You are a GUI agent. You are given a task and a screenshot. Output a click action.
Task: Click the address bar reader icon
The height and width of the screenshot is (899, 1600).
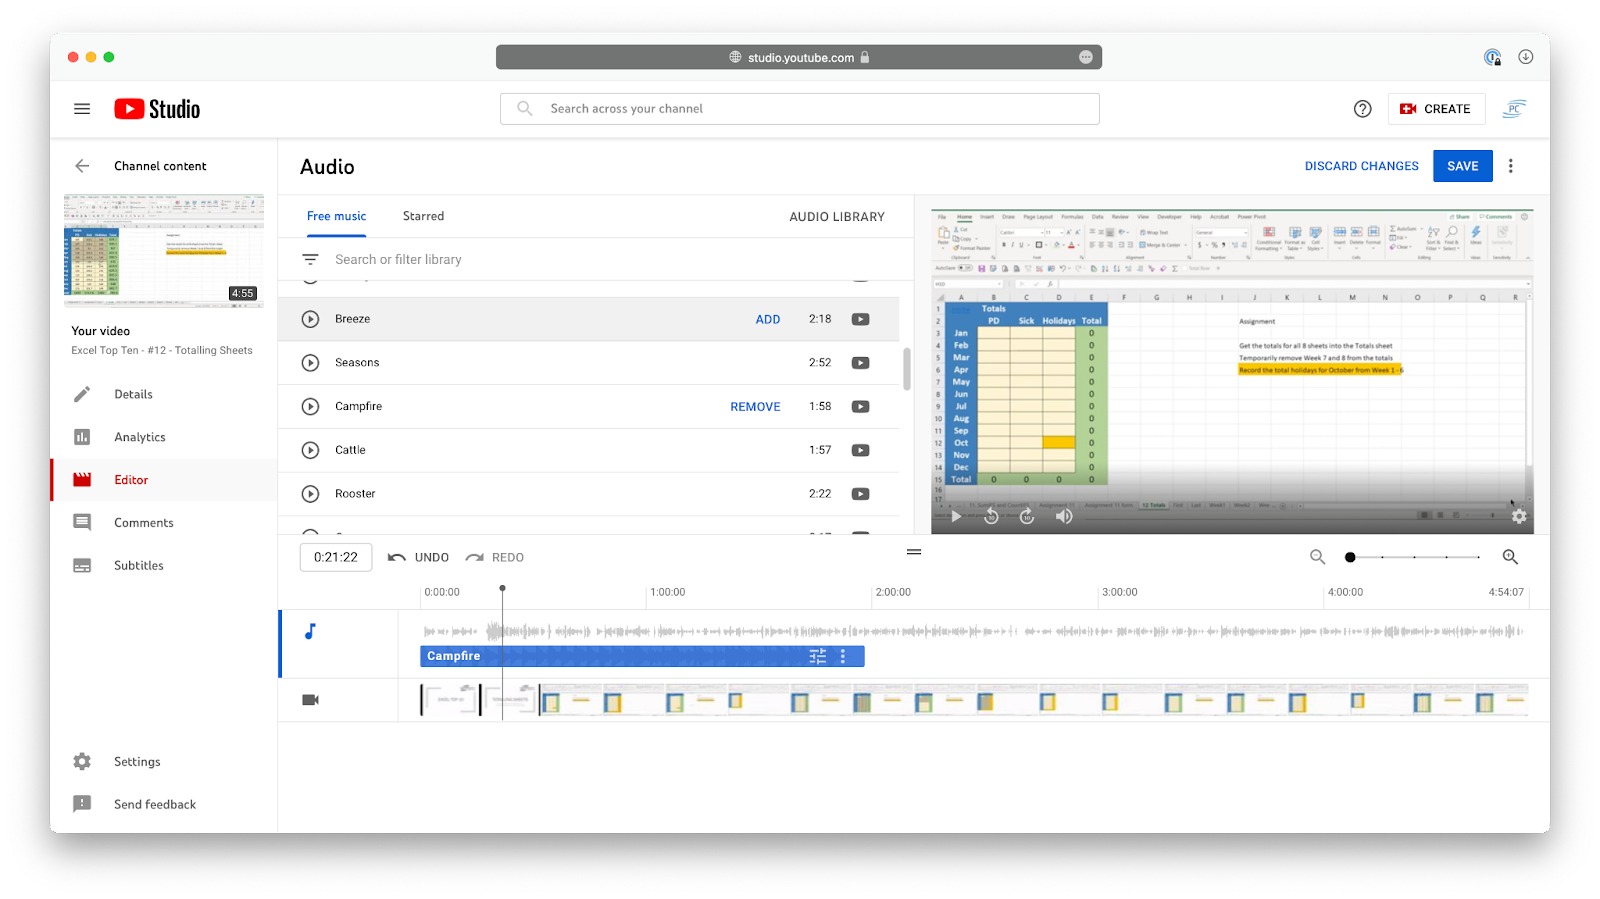(1085, 57)
